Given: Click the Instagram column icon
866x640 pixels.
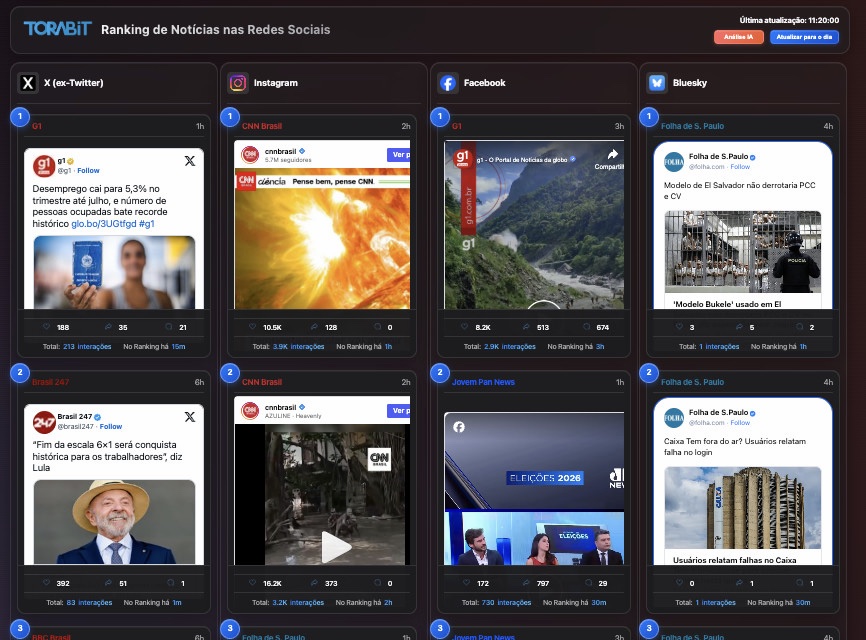Looking at the screenshot, I should pos(238,83).
